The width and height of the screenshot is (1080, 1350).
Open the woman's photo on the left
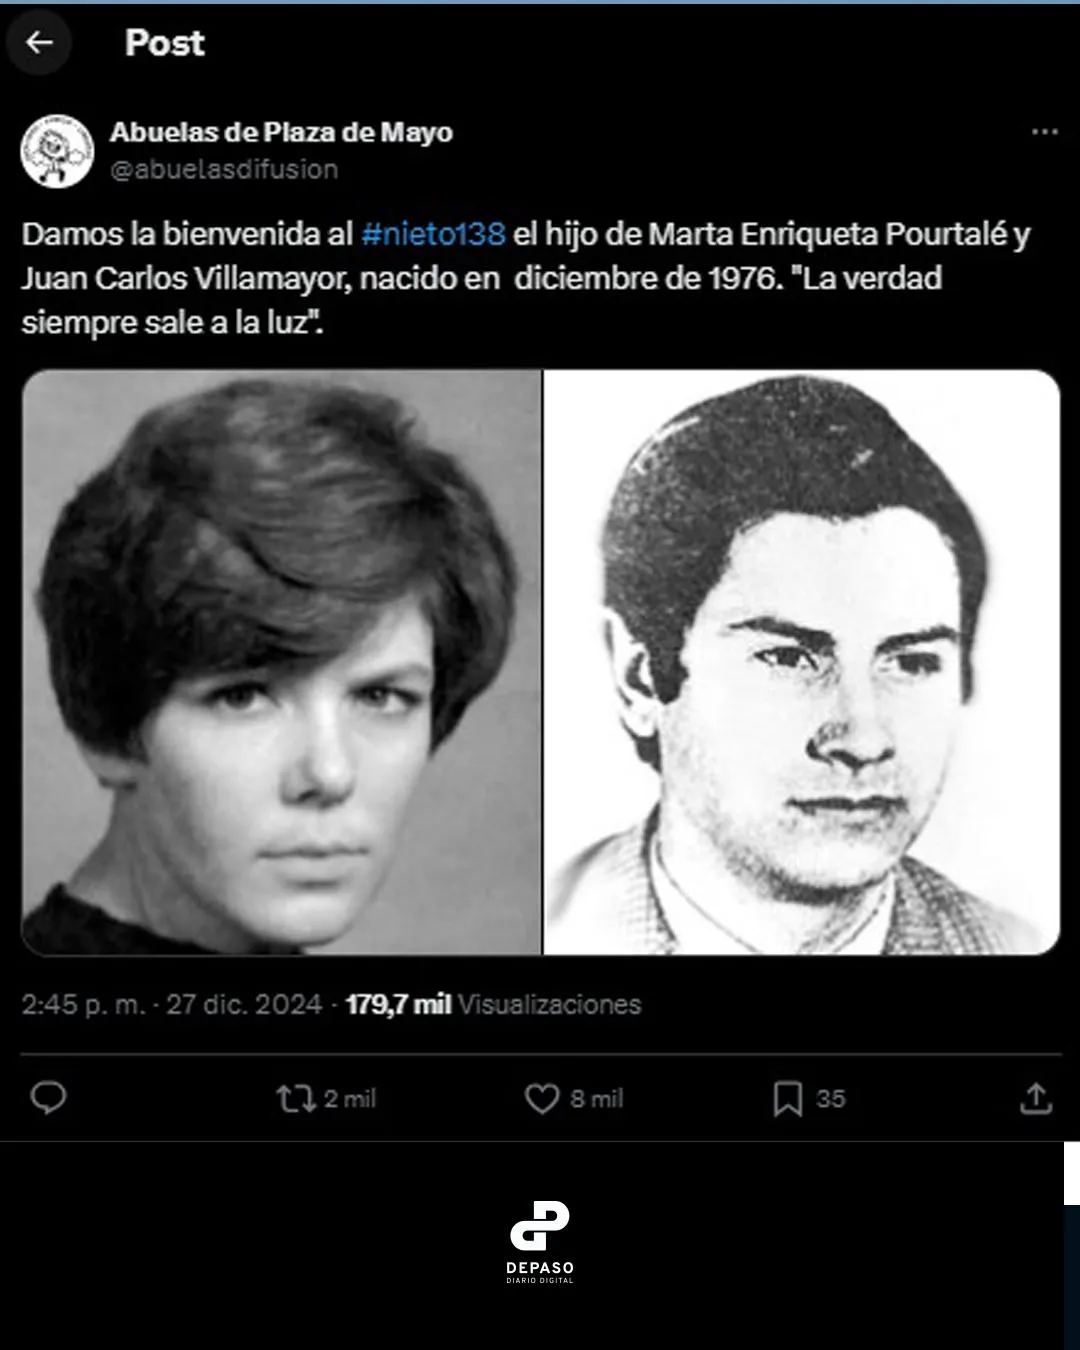point(281,662)
